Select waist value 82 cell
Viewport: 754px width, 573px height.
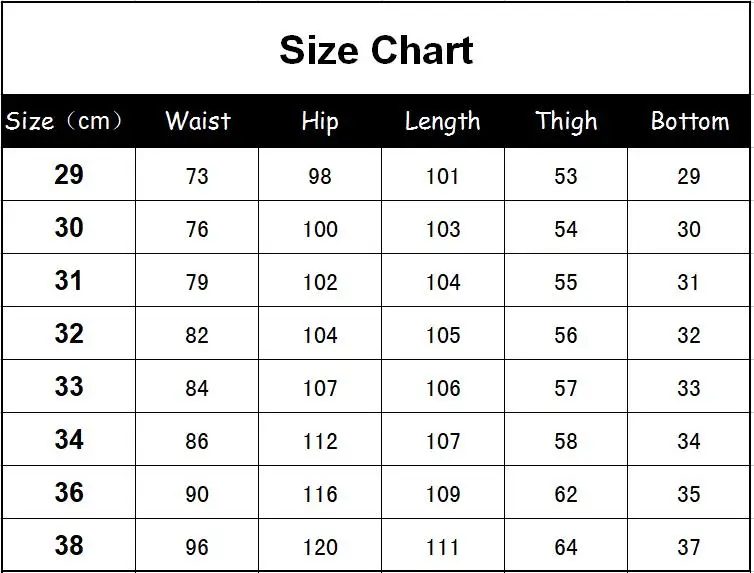coord(197,333)
